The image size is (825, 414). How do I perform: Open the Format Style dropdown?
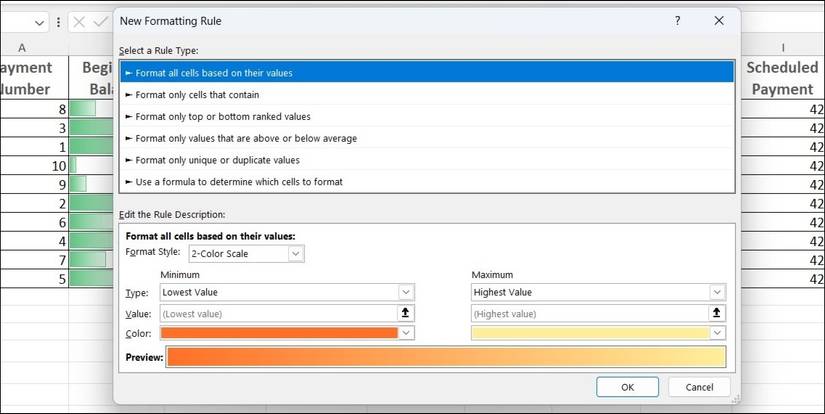296,254
